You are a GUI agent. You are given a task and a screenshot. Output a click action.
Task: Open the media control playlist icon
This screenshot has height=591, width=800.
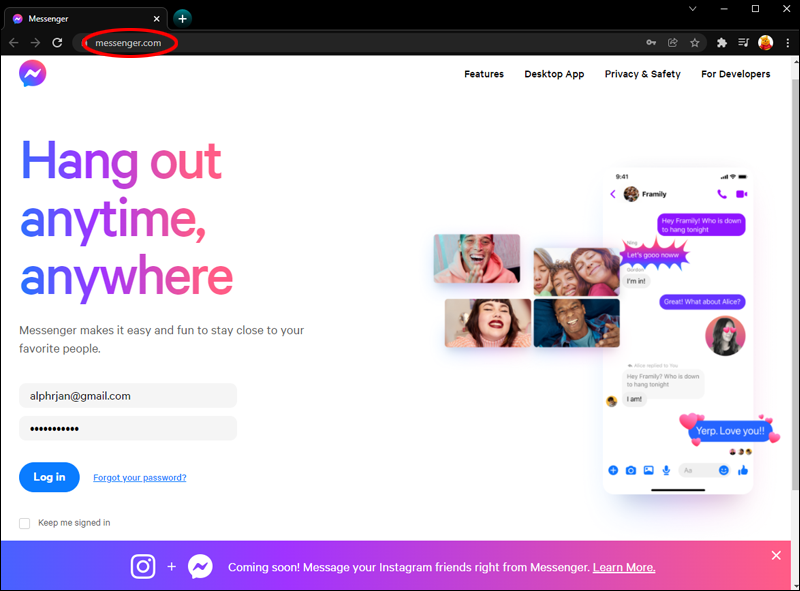tap(743, 43)
